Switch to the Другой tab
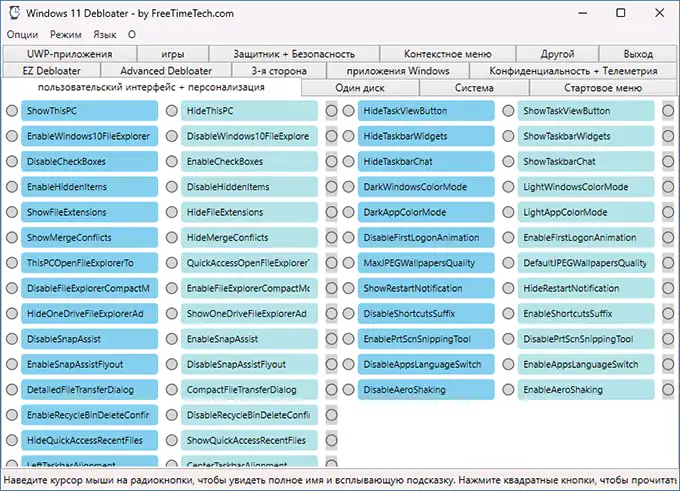This screenshot has height=491, width=680. pyautogui.click(x=557, y=54)
